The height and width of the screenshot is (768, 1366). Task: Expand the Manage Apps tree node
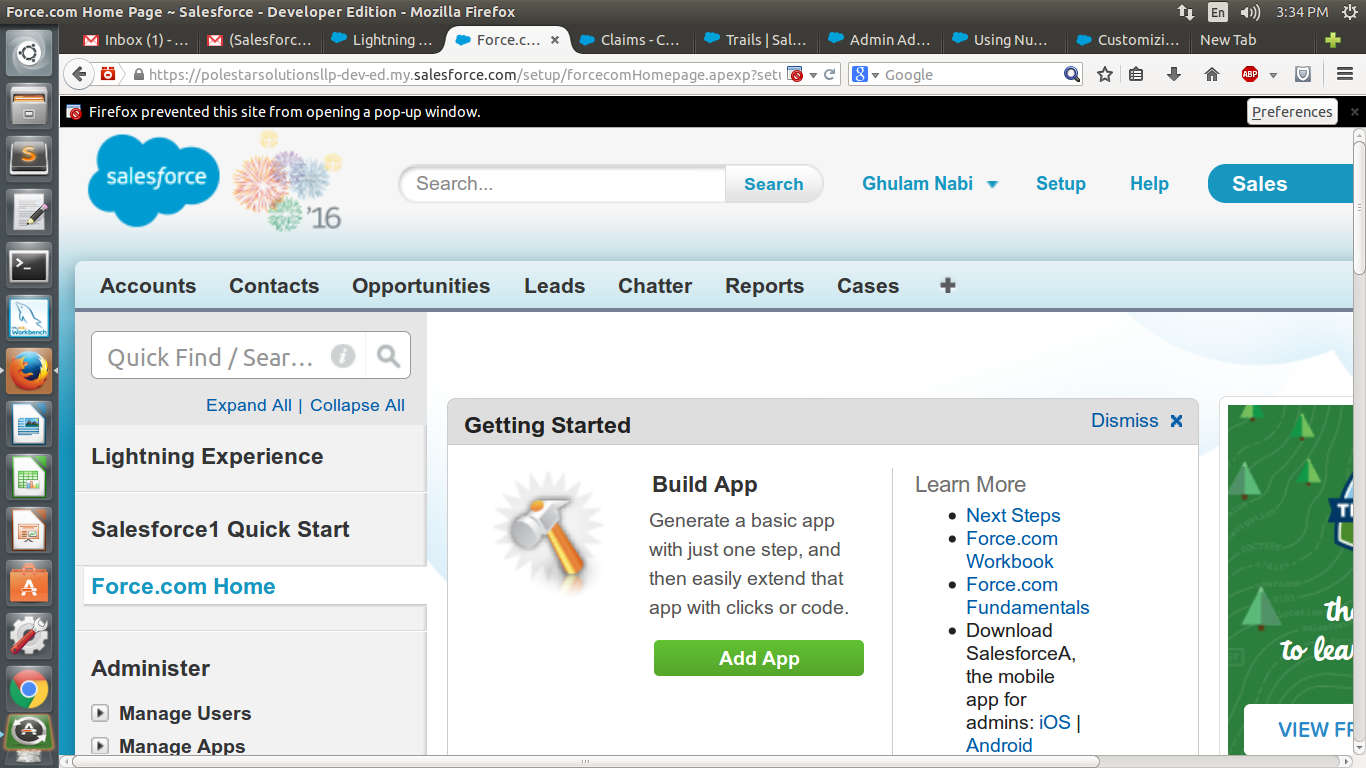100,746
